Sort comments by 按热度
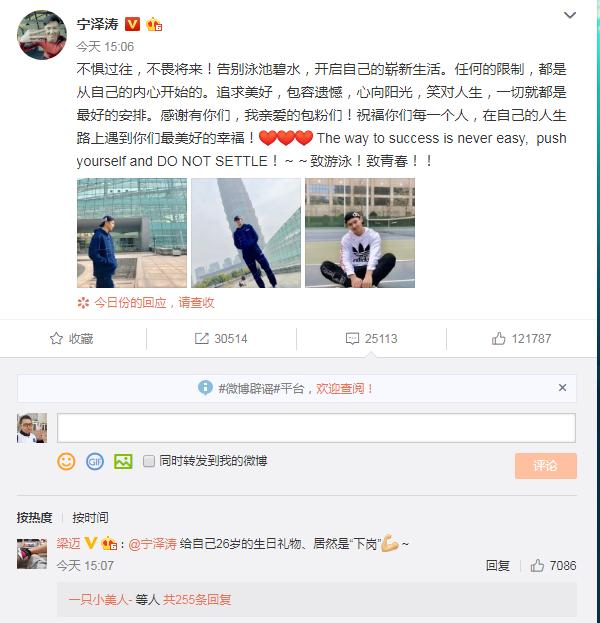This screenshot has height=623, width=600. tap(35, 517)
